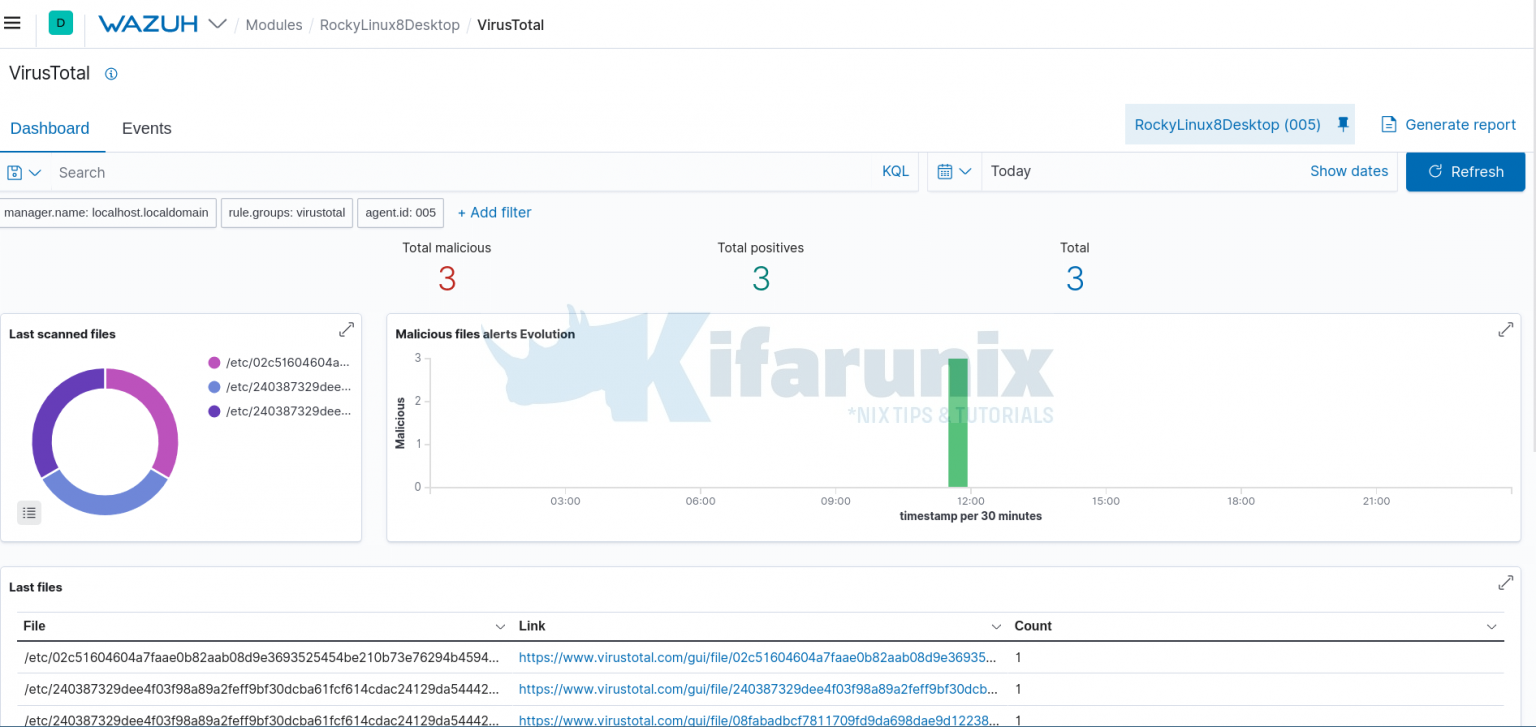Open the calendar date picker dropdown
The image size is (1536, 727).
click(x=956, y=171)
